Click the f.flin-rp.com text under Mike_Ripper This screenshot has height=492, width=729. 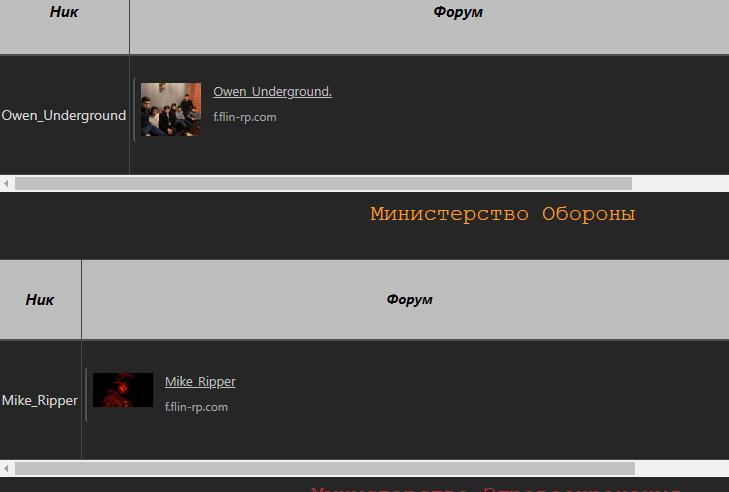pos(196,407)
